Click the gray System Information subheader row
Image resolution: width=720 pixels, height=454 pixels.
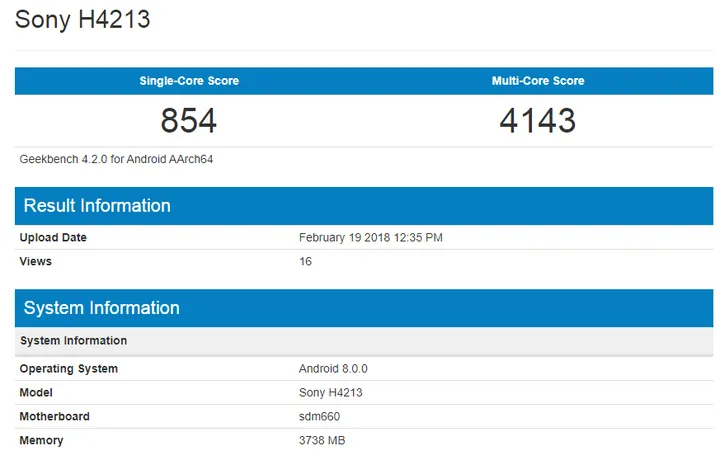(x=364, y=341)
